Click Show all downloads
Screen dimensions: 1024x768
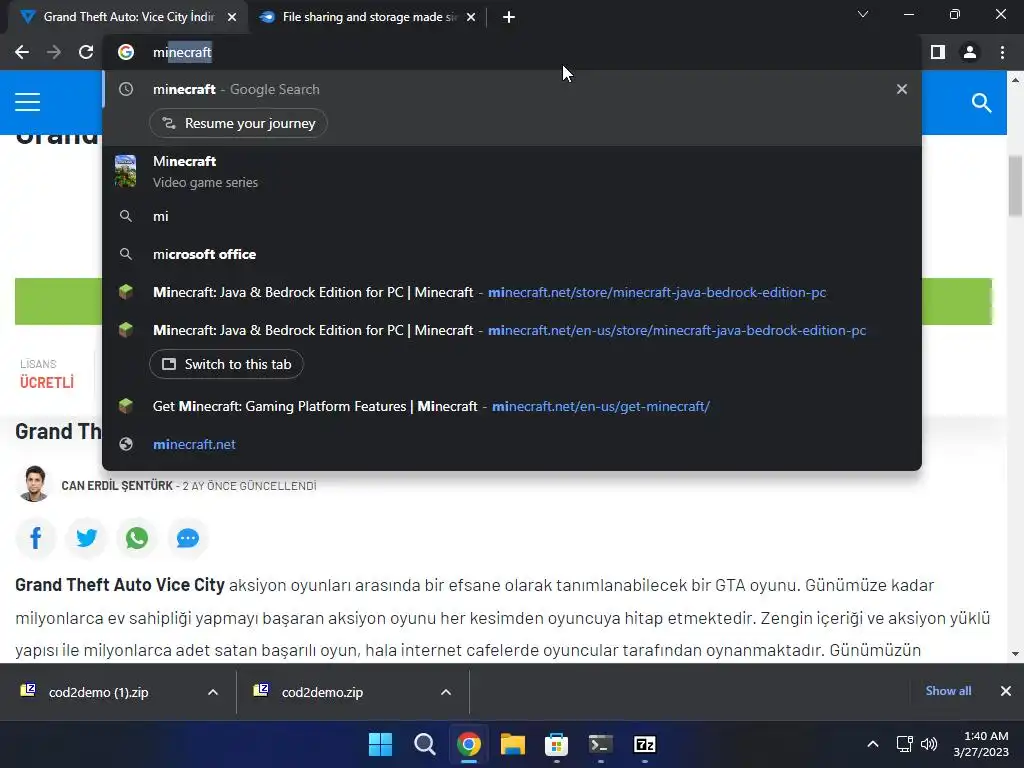948,691
